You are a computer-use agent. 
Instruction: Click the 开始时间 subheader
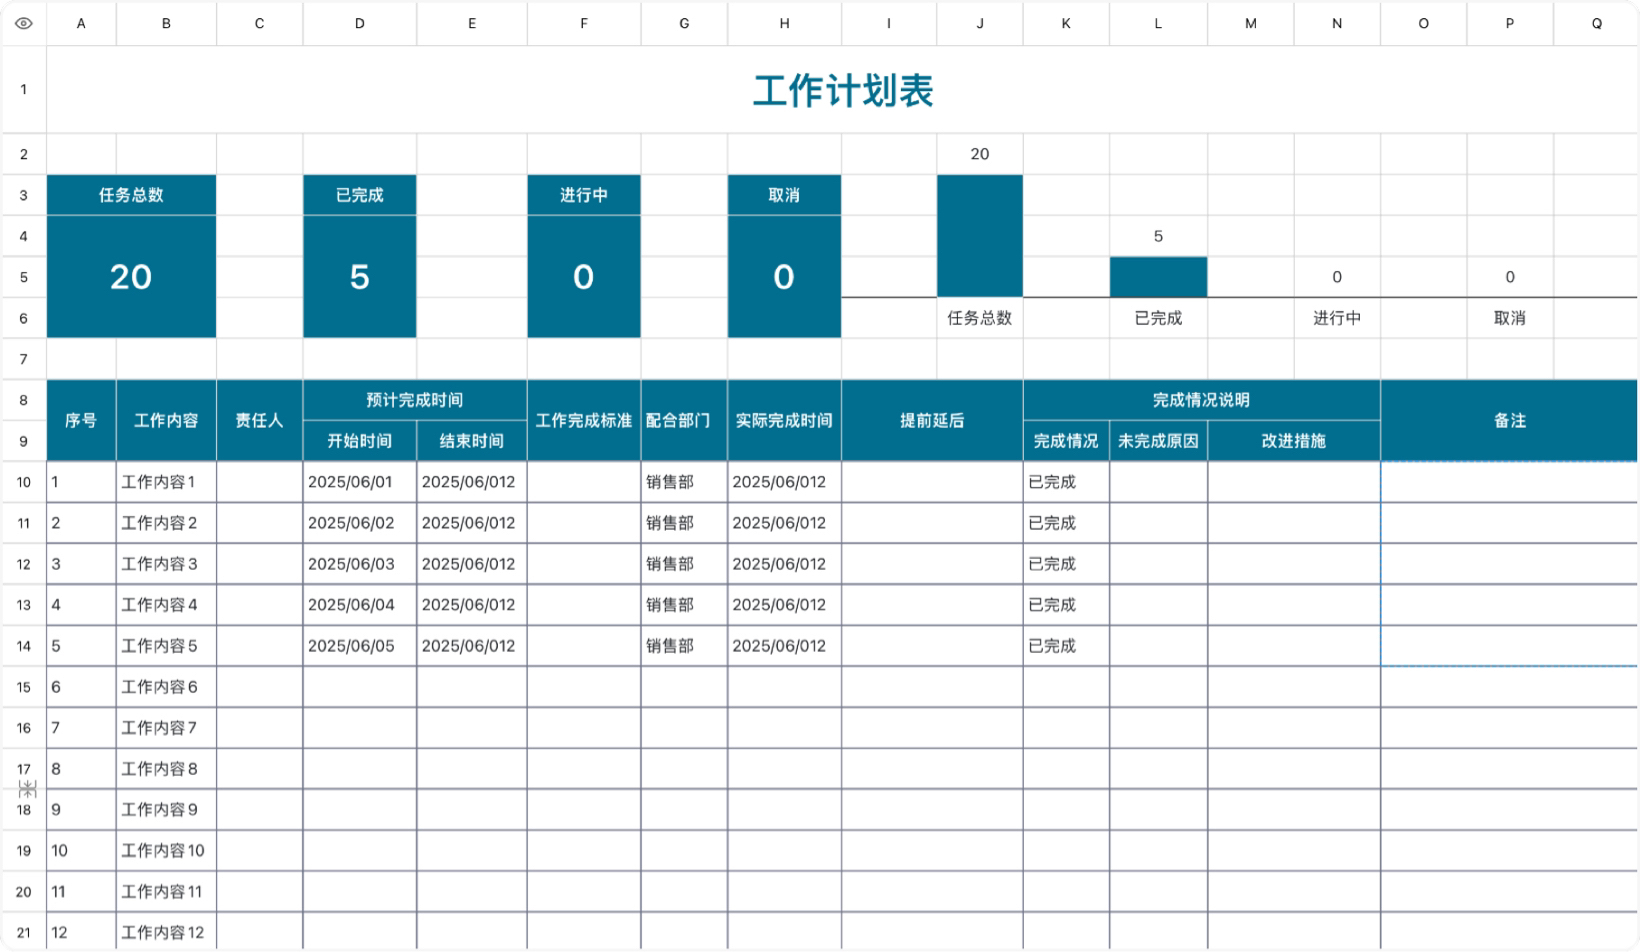click(x=360, y=441)
